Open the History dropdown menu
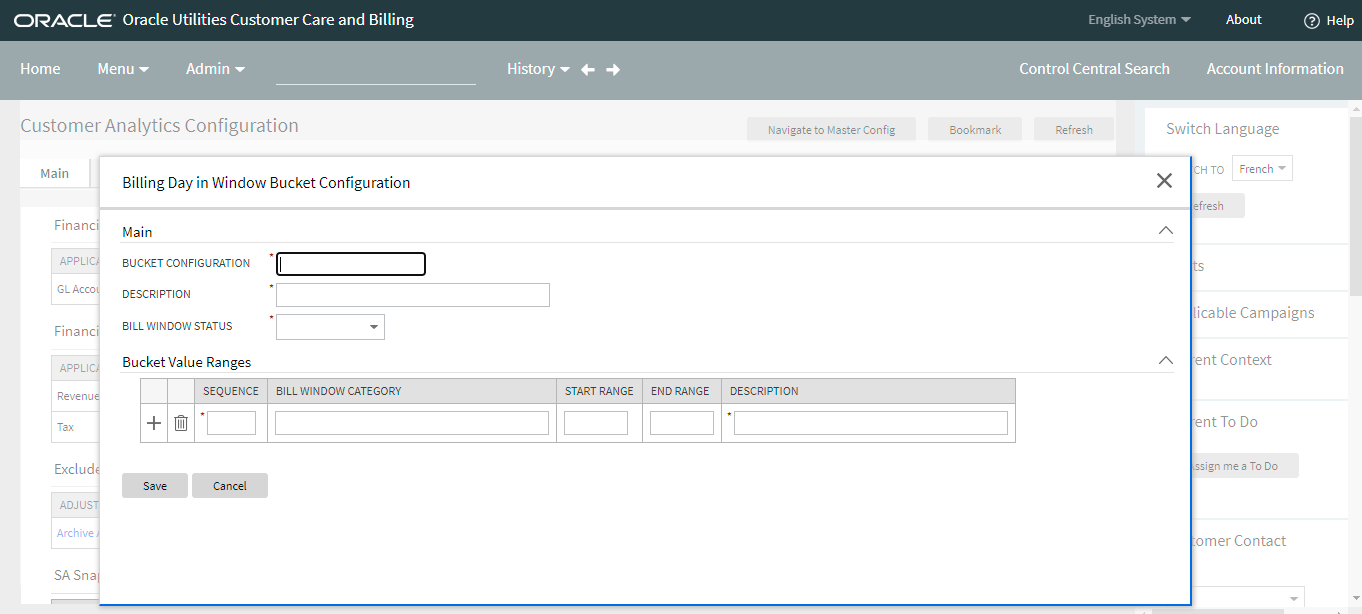The height and width of the screenshot is (614, 1362). coord(537,69)
